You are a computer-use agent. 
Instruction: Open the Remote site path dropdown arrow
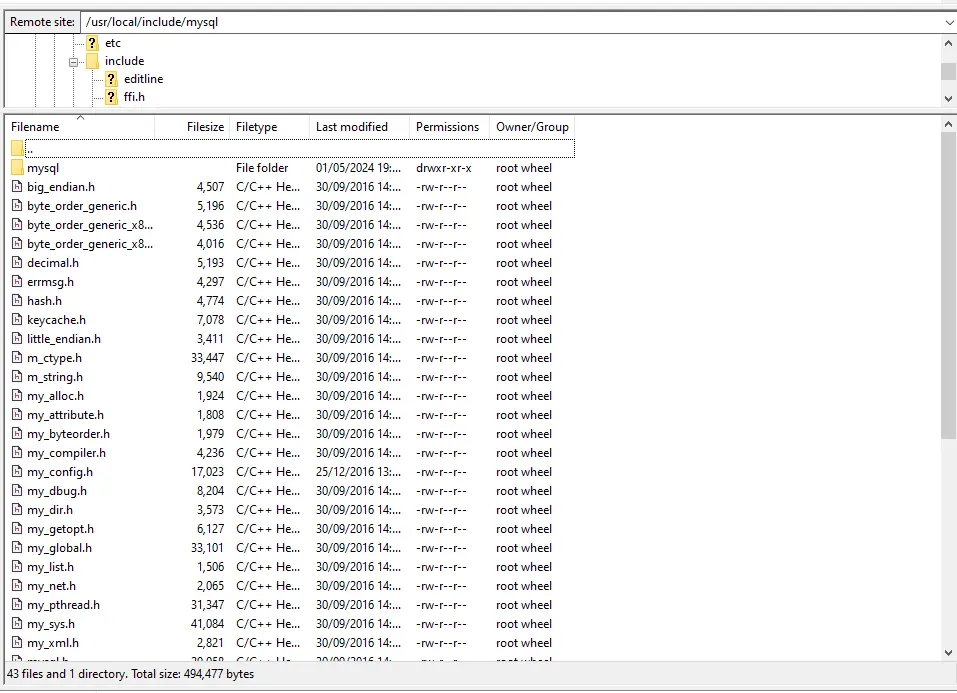click(x=948, y=22)
